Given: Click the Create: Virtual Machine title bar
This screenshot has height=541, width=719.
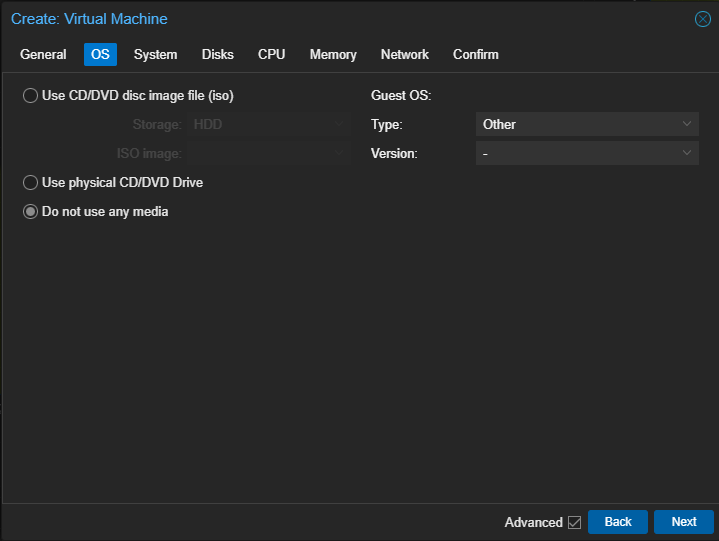Looking at the screenshot, I should (300, 19).
